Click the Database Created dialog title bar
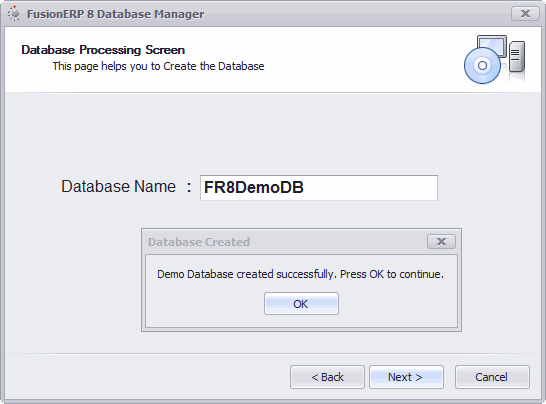This screenshot has height=404, width=546. [286, 242]
